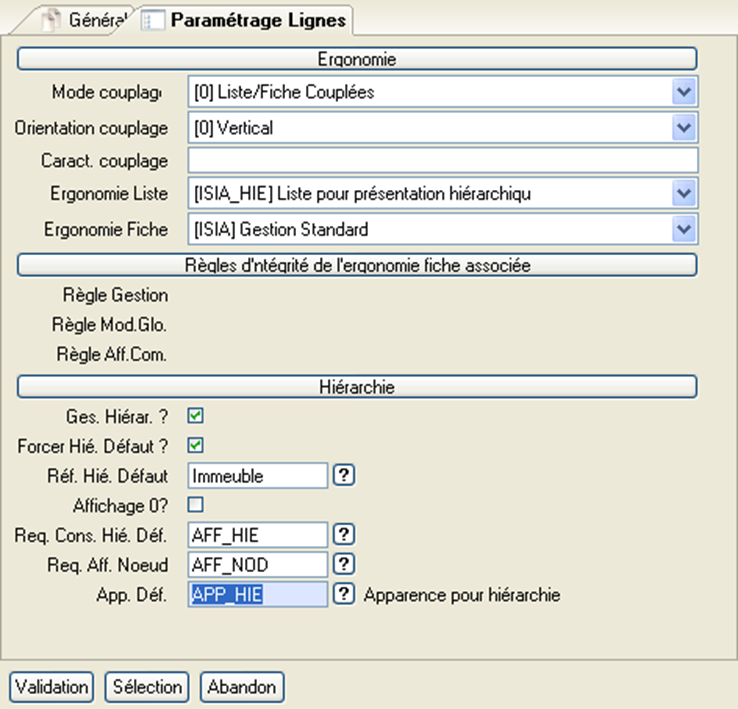Click help icon beside Req. Aff. Noeud
The image size is (738, 709).
pos(344,565)
